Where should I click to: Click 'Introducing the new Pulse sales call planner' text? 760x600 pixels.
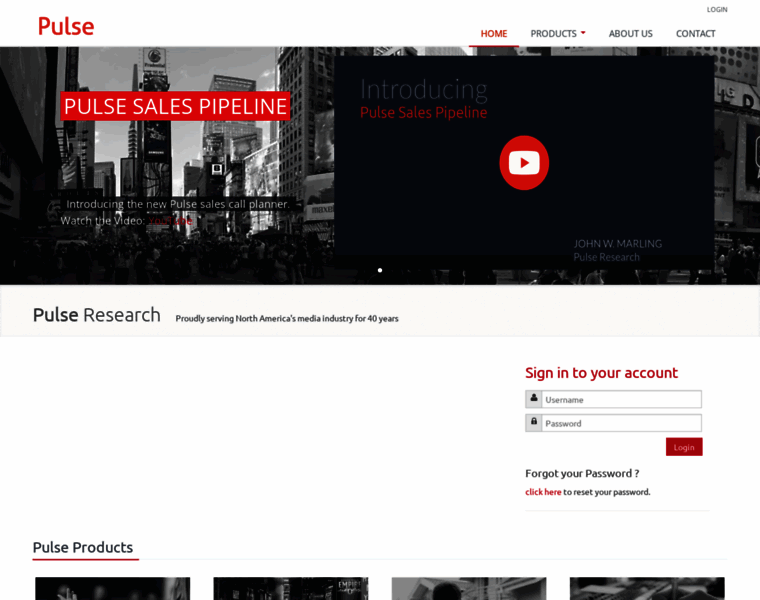point(177,204)
